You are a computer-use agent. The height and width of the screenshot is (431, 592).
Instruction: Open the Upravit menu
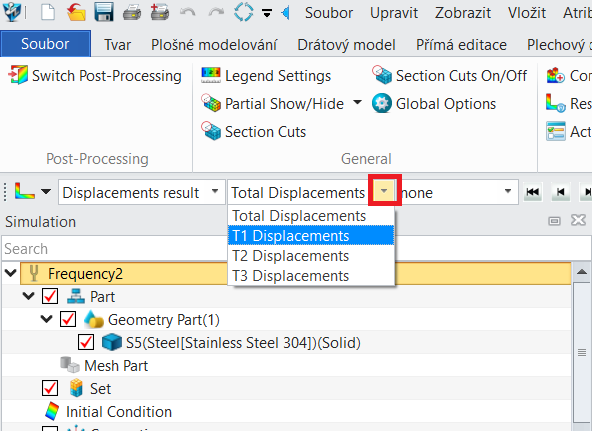[x=394, y=13]
